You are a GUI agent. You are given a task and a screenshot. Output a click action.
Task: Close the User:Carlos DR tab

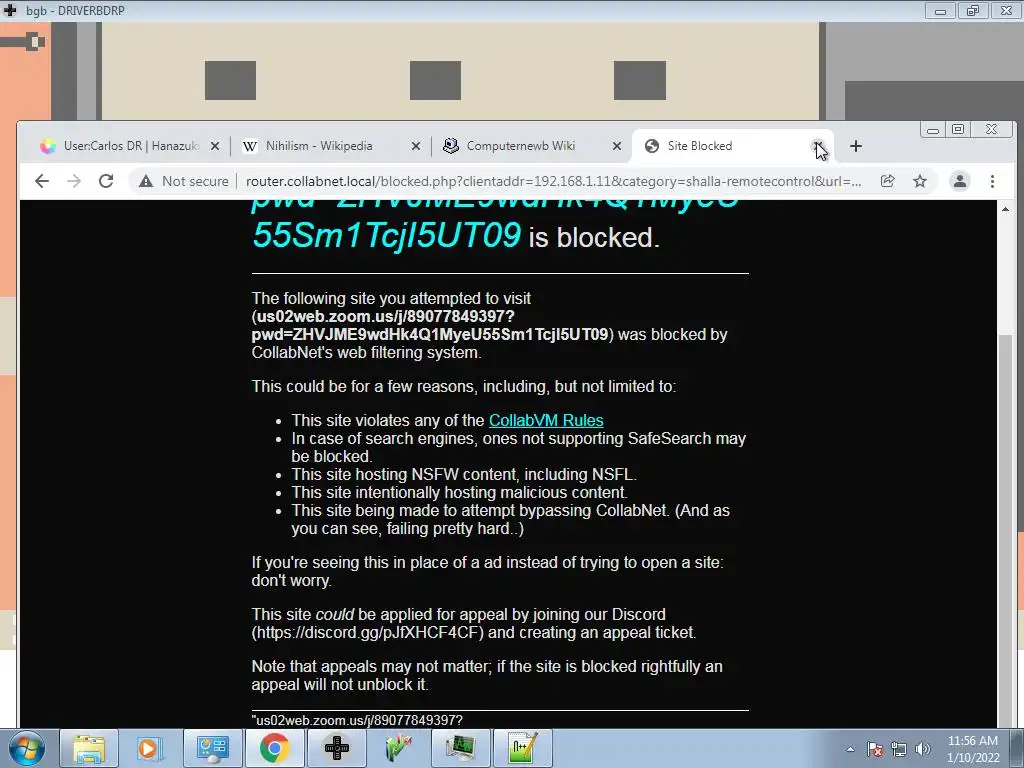coord(215,146)
